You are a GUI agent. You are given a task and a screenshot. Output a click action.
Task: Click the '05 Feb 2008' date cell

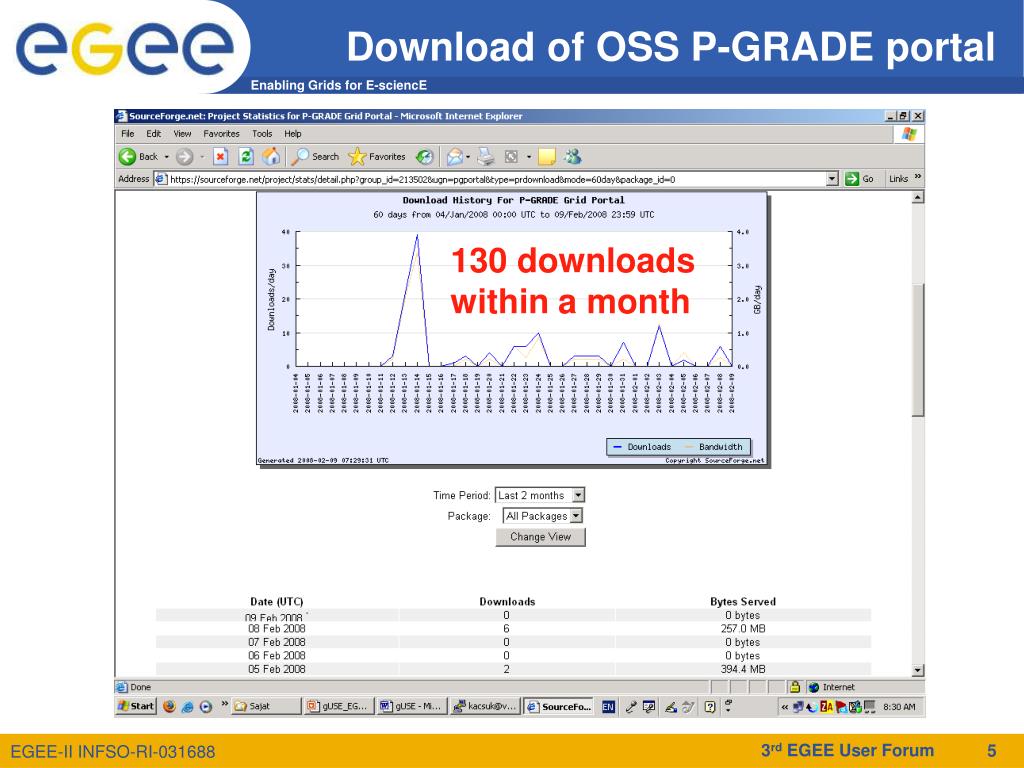click(277, 669)
